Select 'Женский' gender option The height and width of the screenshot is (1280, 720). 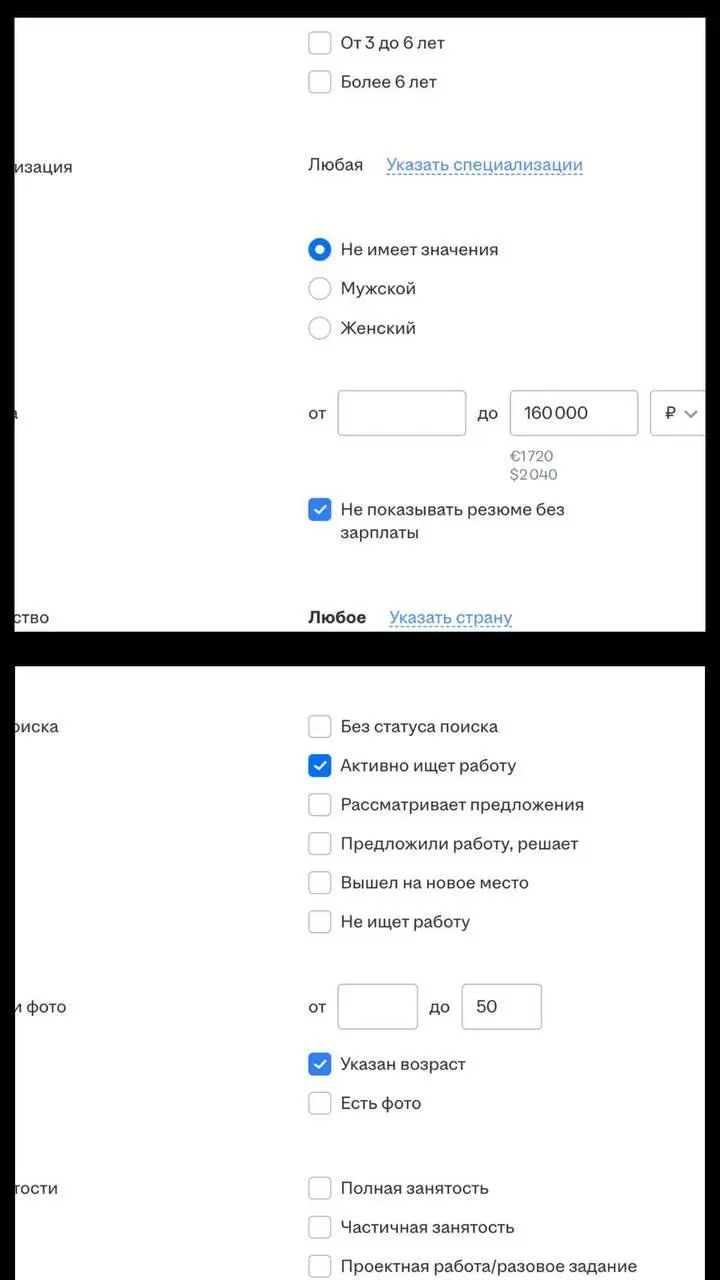[x=320, y=327]
